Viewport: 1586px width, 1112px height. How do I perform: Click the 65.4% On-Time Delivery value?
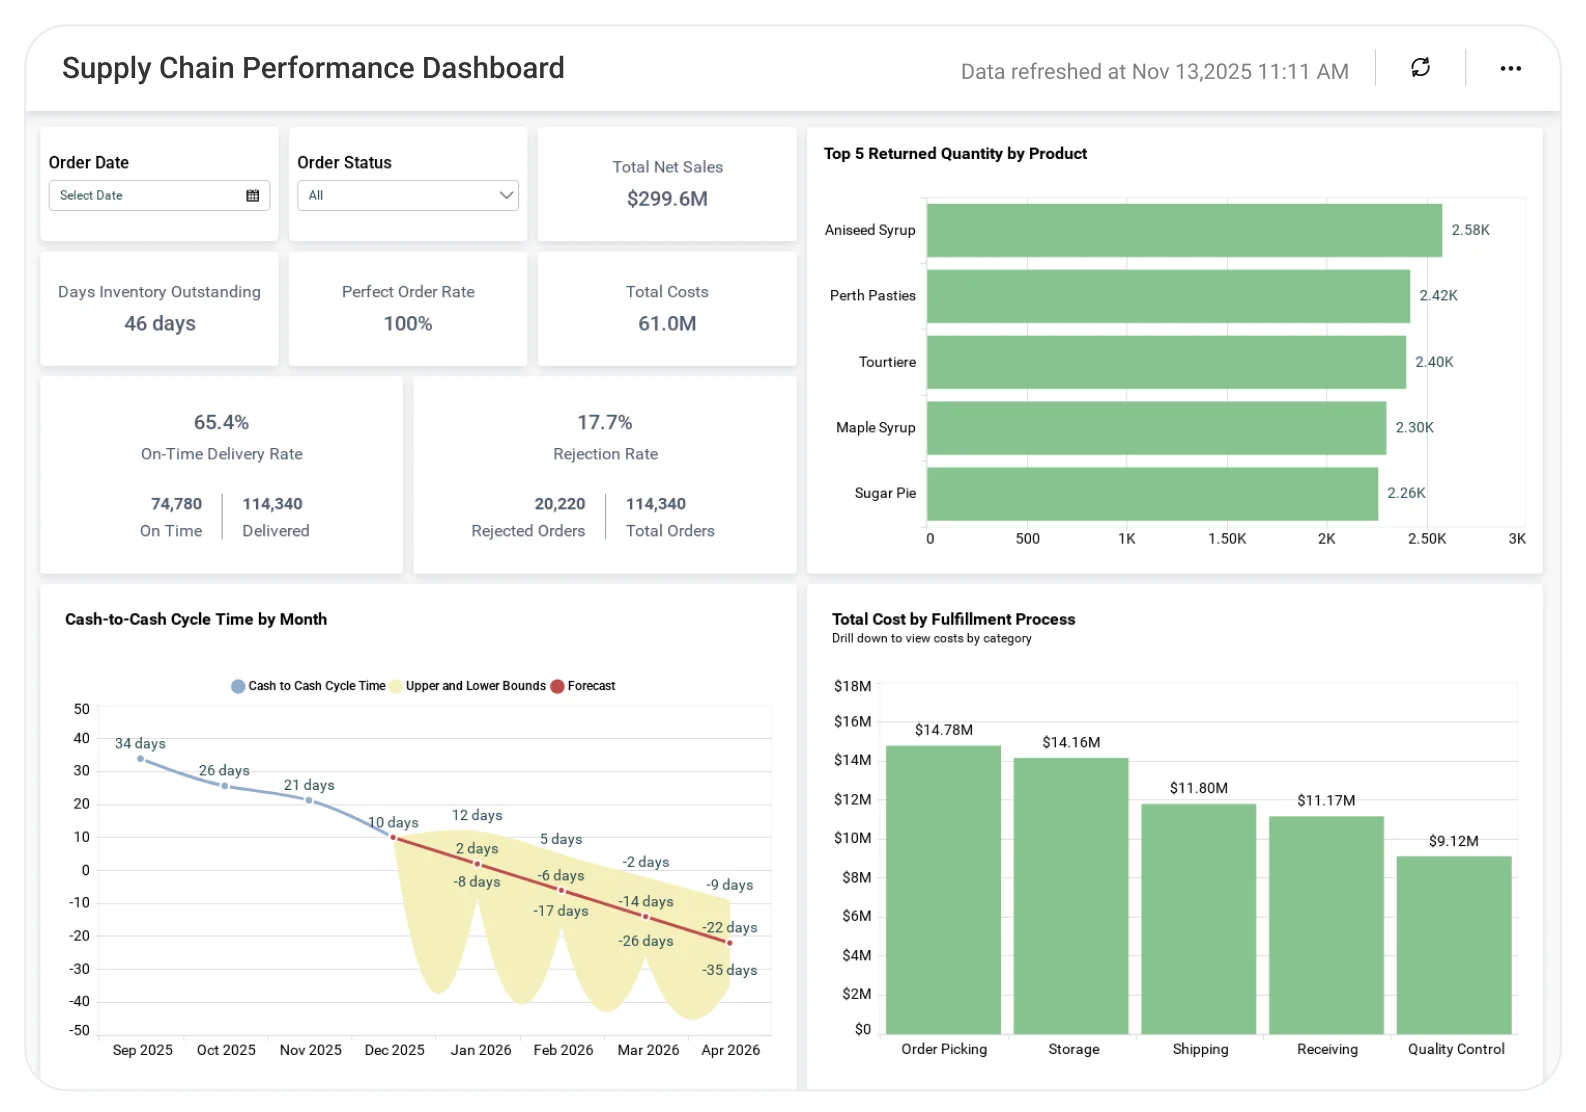pos(221,423)
